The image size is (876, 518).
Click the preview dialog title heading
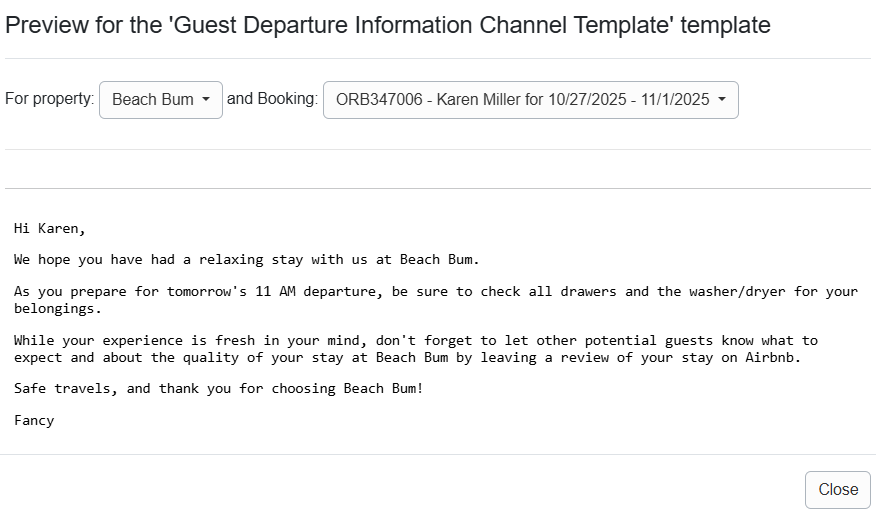388,26
